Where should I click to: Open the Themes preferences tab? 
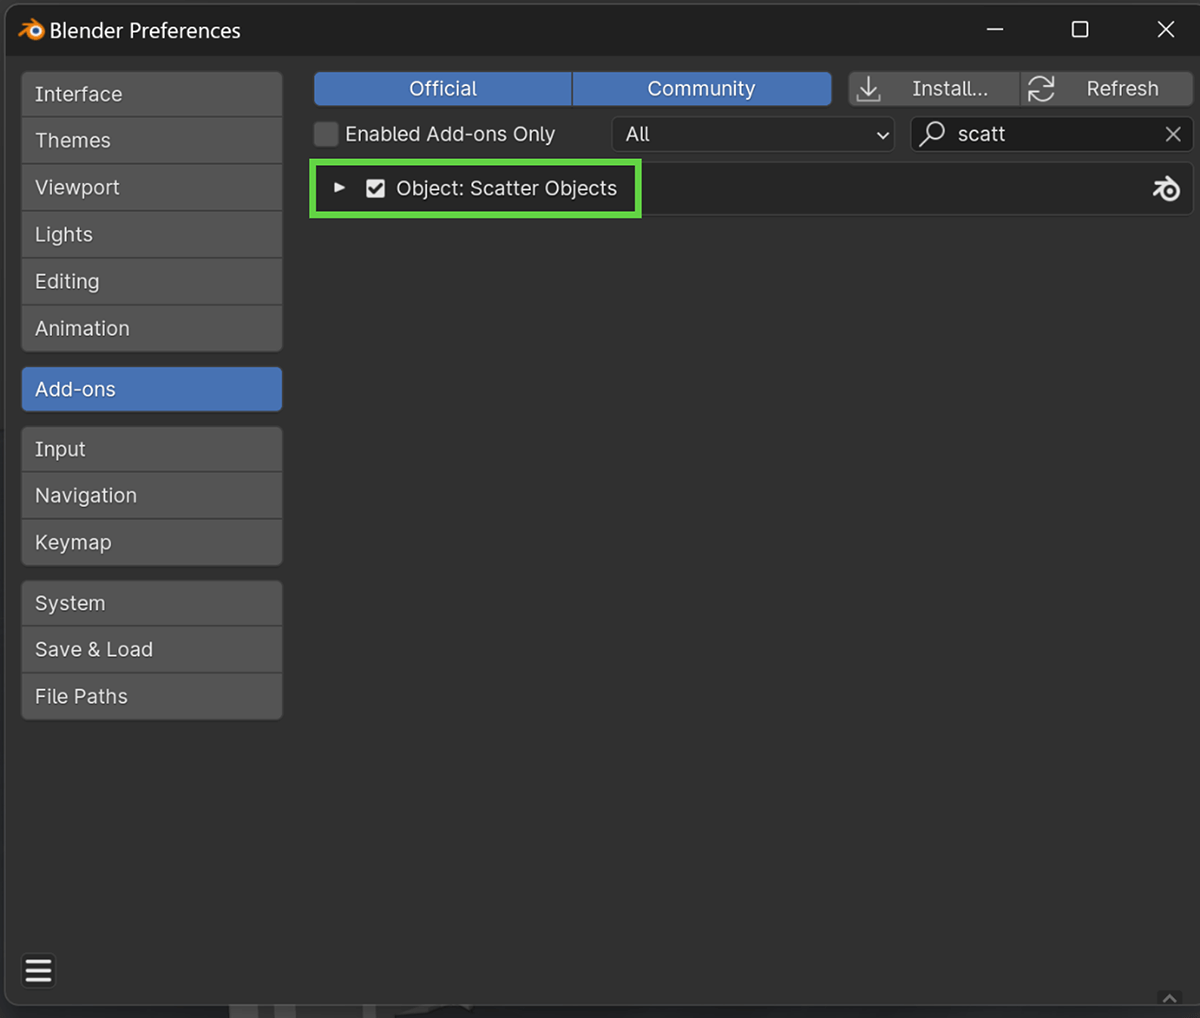click(x=152, y=141)
